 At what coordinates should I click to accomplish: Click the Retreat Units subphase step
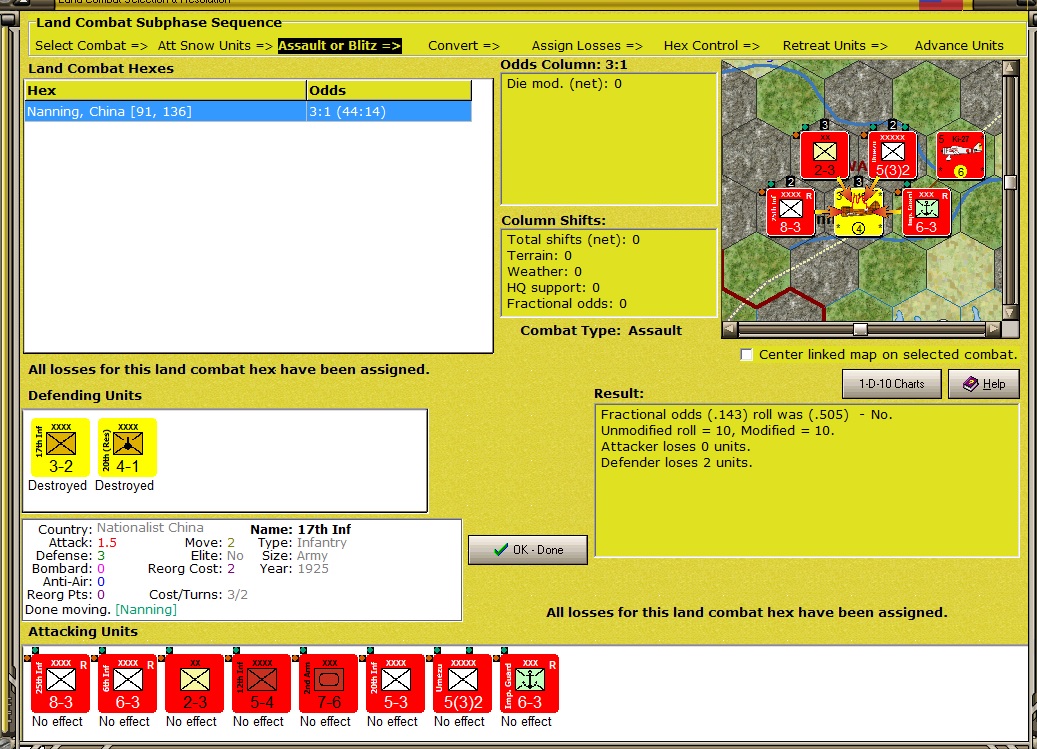pos(835,46)
